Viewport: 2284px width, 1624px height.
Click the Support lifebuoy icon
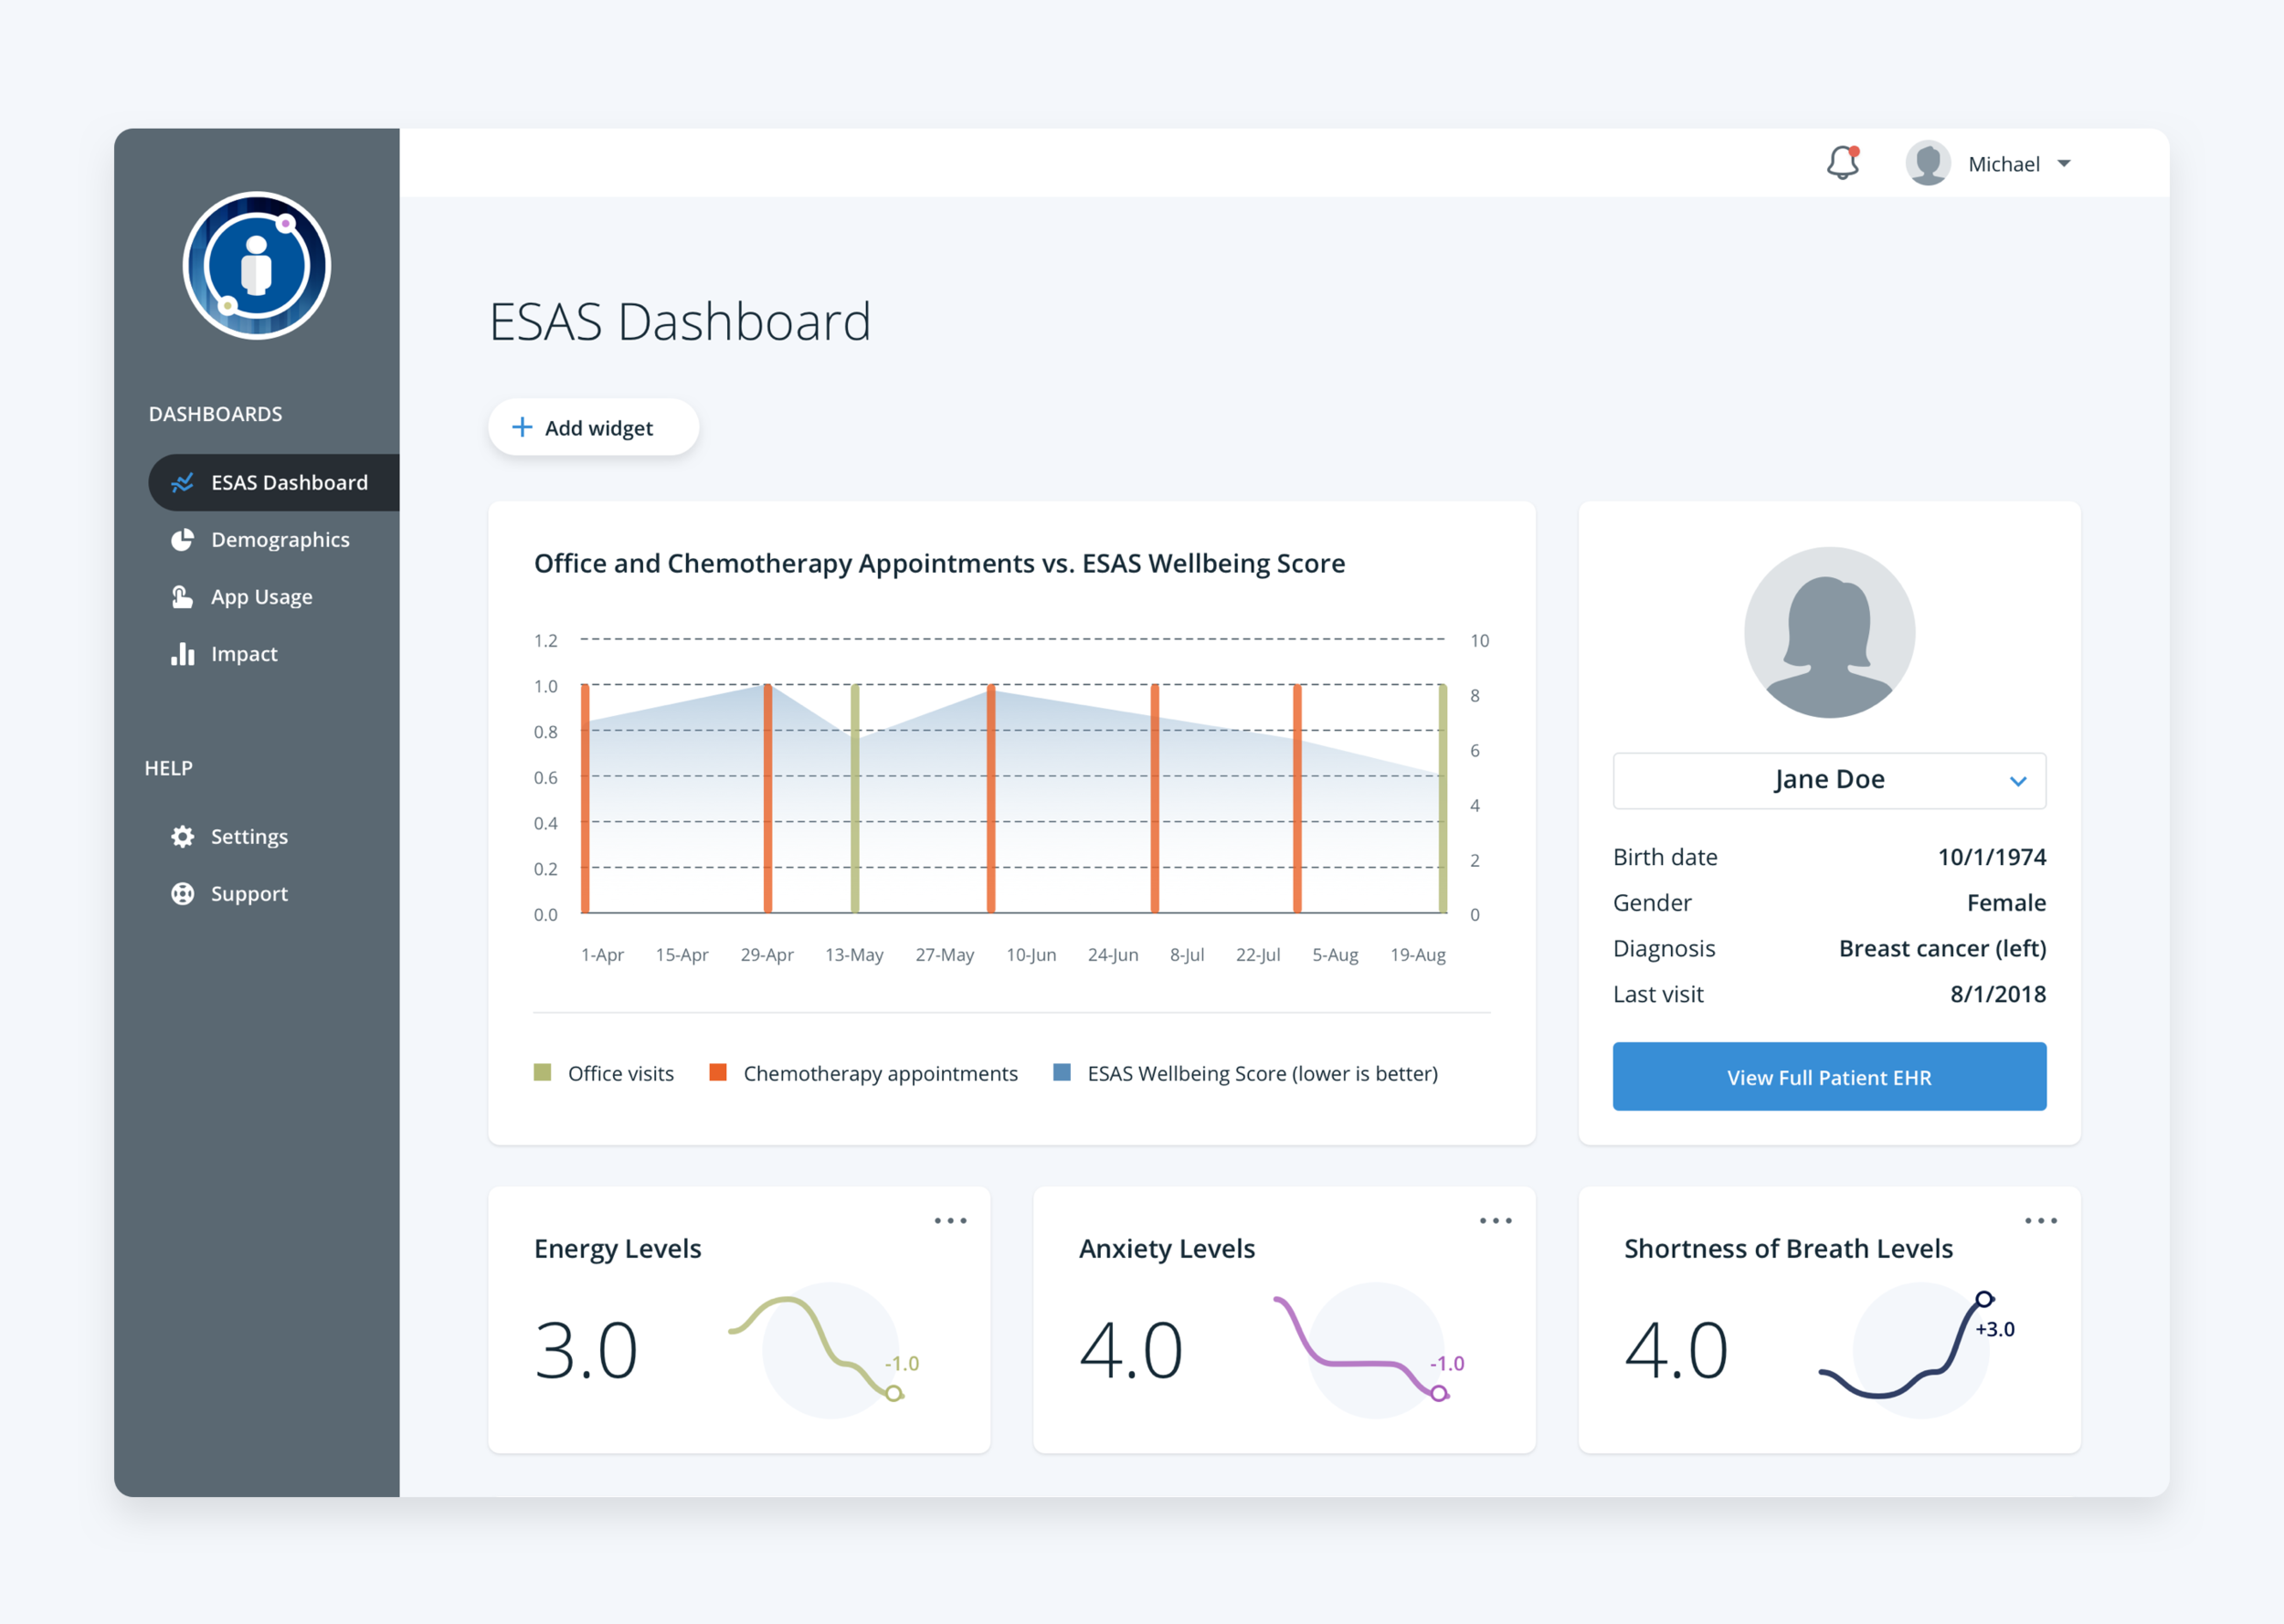pyautogui.click(x=182, y=893)
